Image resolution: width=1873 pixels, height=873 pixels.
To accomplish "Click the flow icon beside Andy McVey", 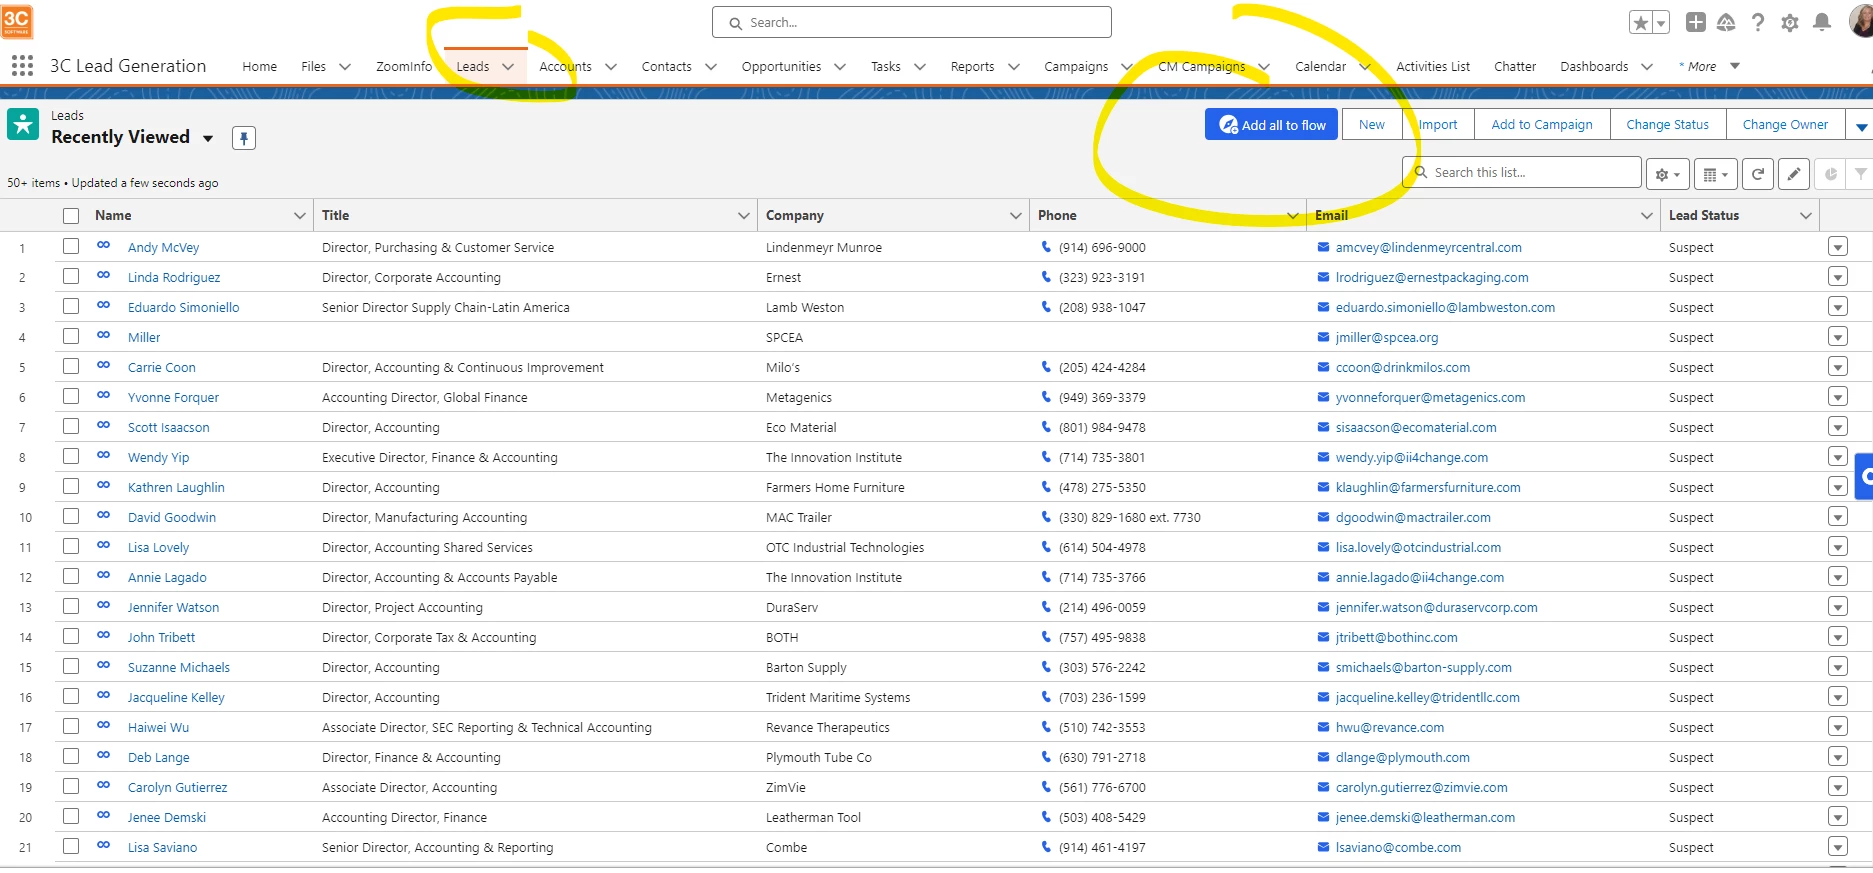I will click(x=103, y=245).
